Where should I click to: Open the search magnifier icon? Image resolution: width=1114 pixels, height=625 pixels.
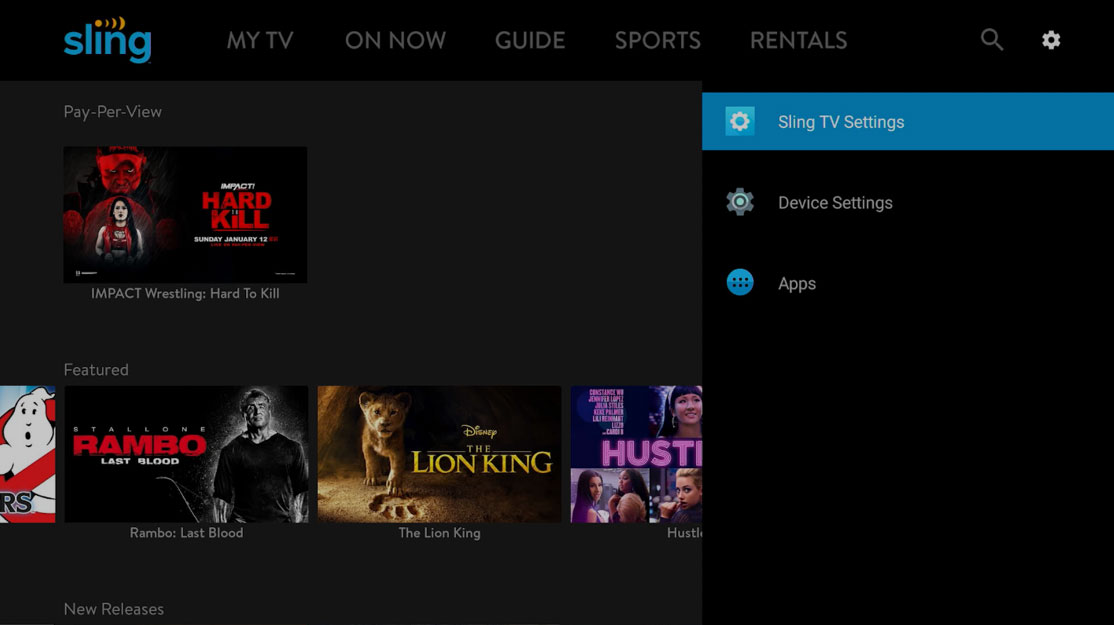[992, 40]
